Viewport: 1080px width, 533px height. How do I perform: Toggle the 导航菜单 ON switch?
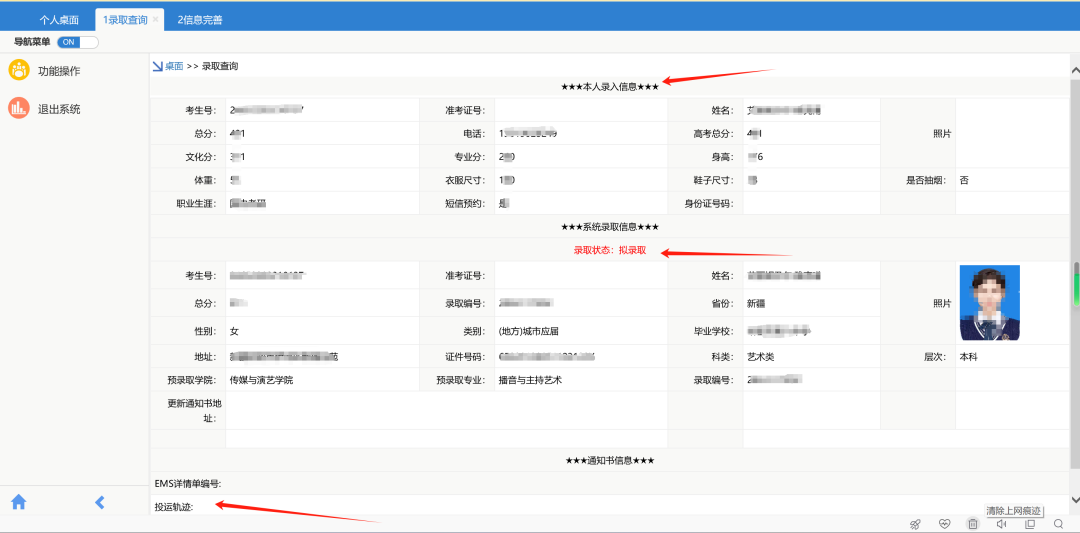pyautogui.click(x=77, y=42)
